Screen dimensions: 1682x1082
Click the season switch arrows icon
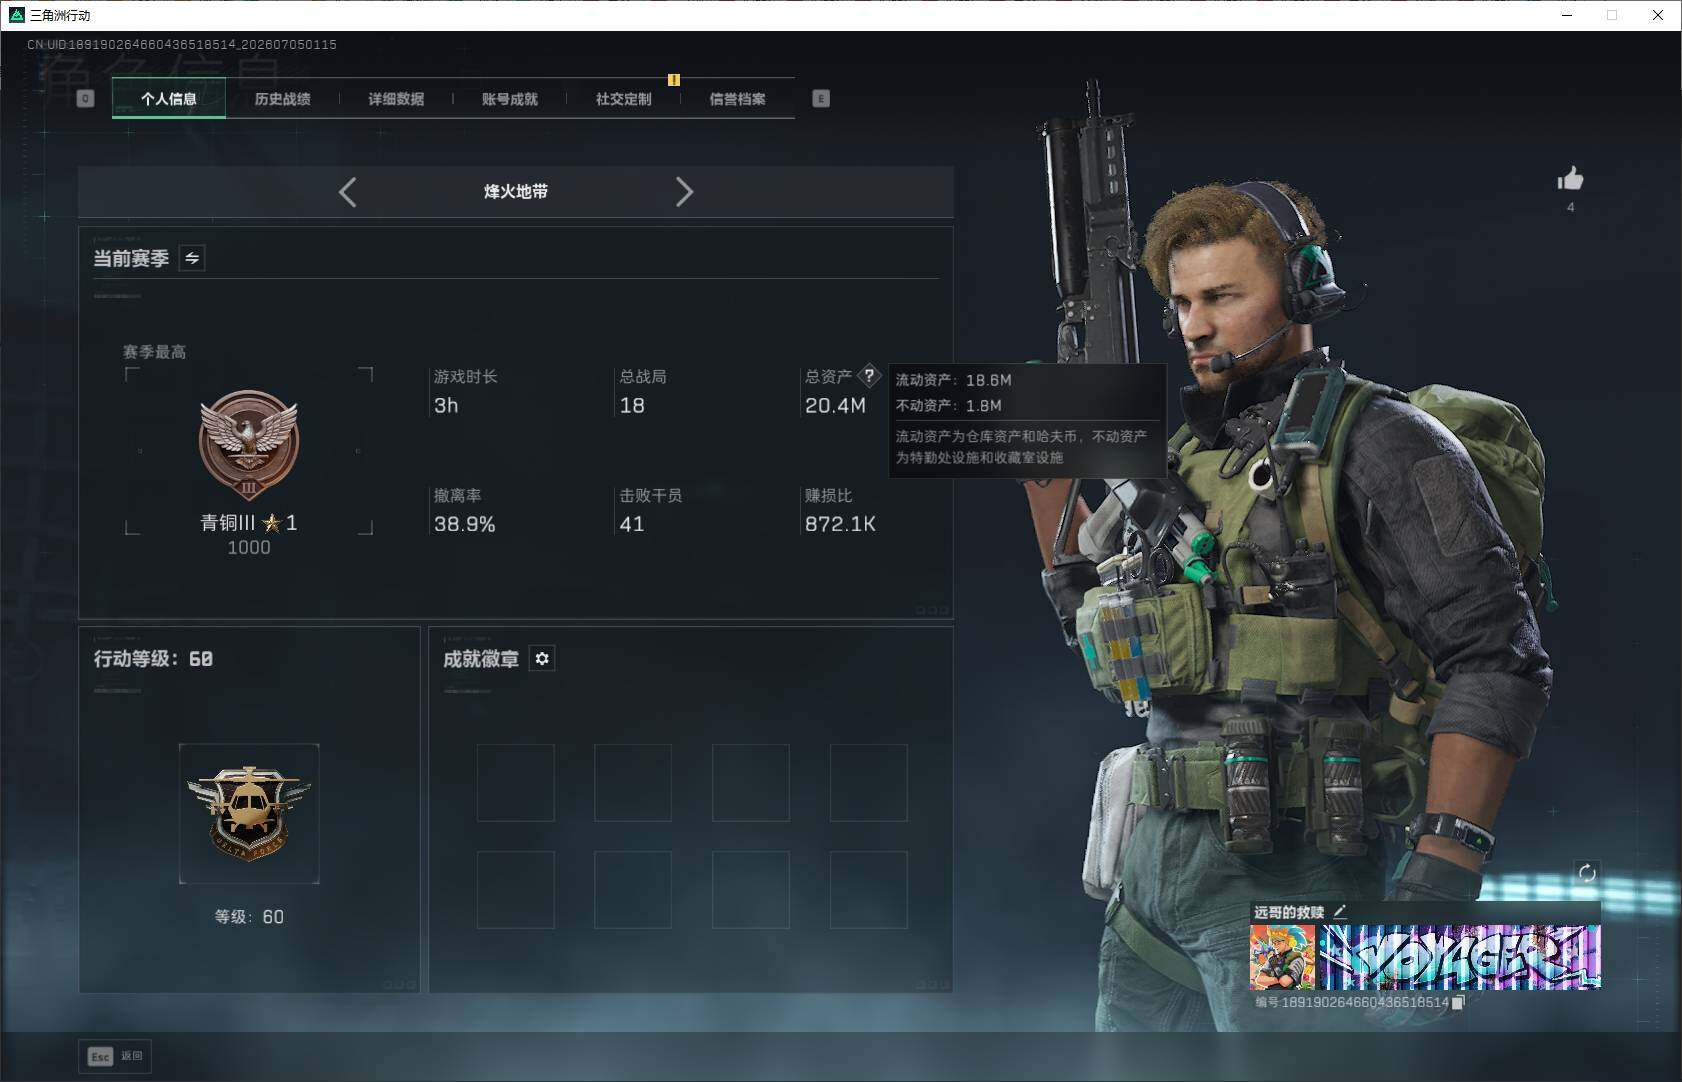pyautogui.click(x=192, y=258)
